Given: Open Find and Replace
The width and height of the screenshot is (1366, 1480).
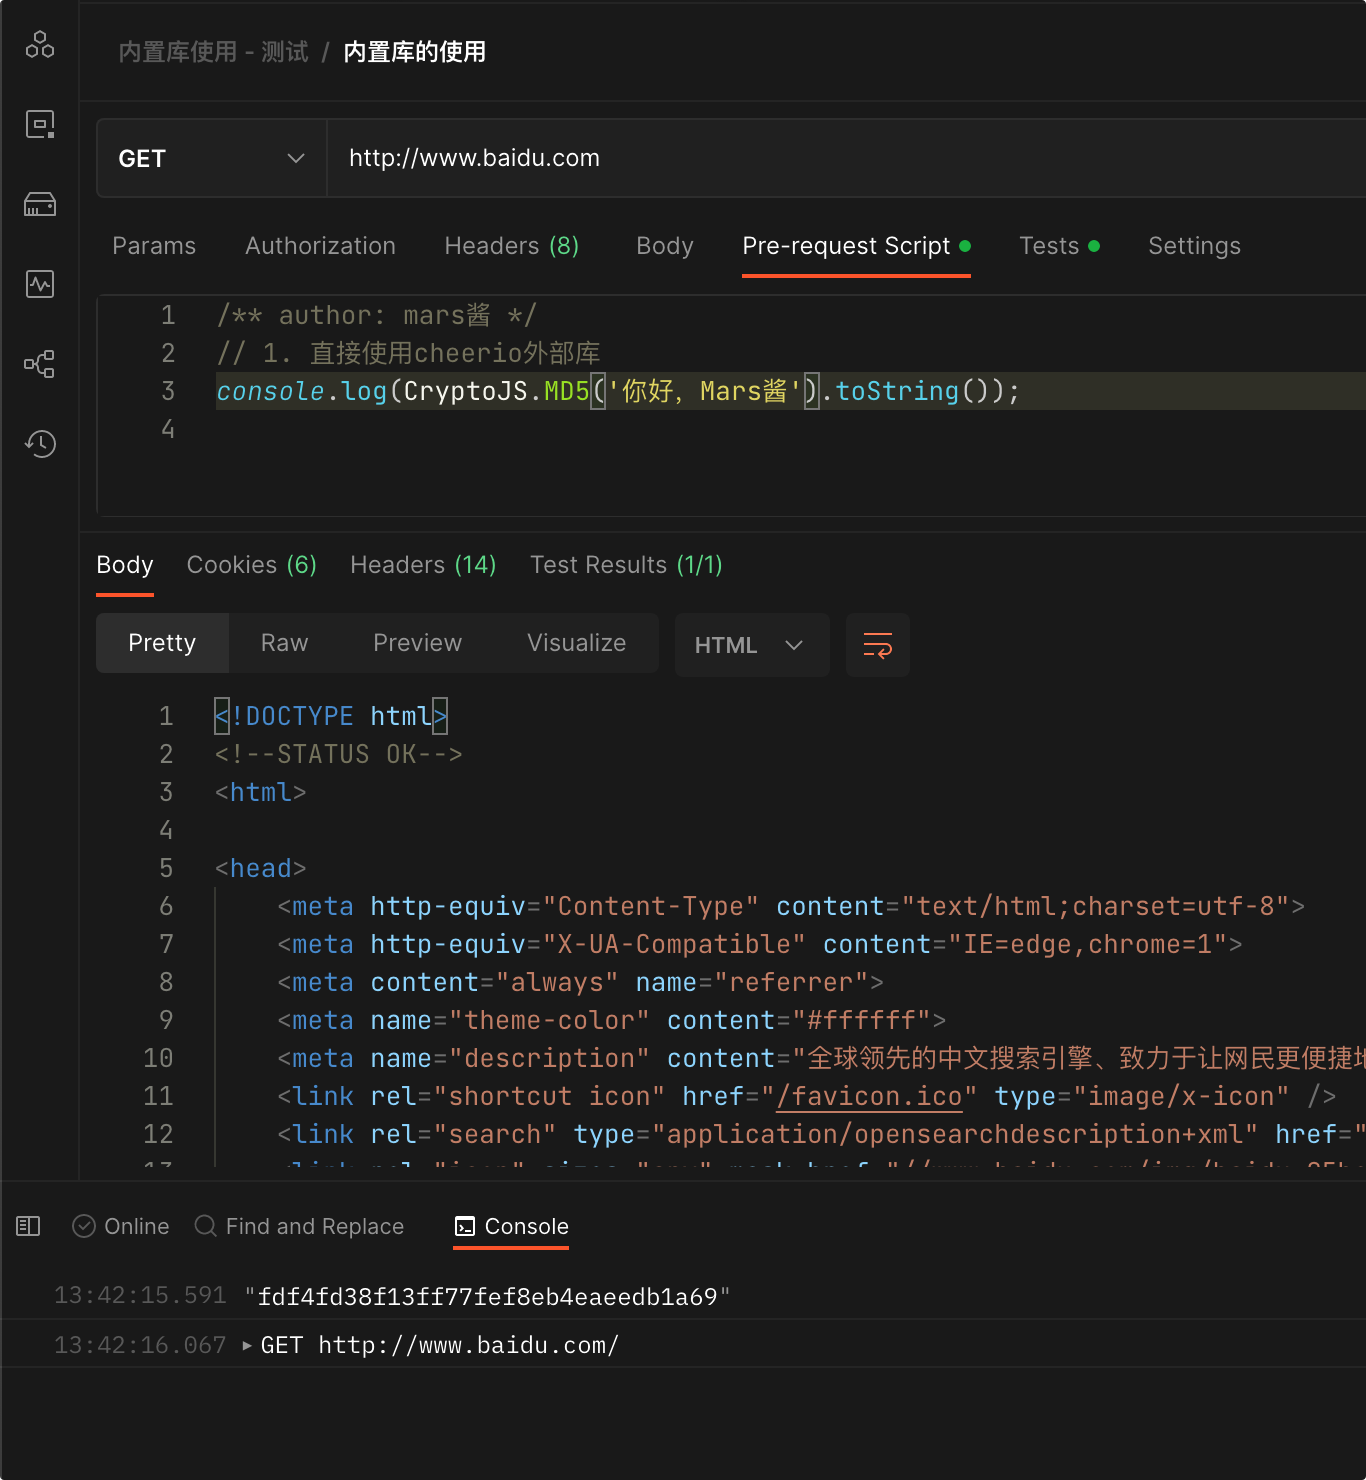Looking at the screenshot, I should pyautogui.click(x=299, y=1226).
